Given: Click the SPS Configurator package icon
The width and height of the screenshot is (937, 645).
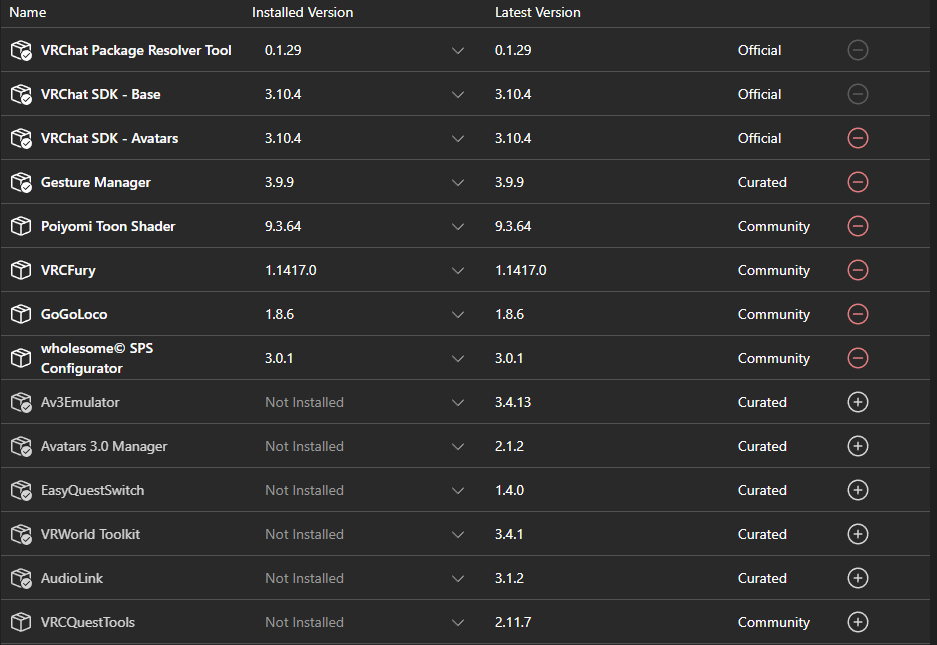Looking at the screenshot, I should pos(21,358).
